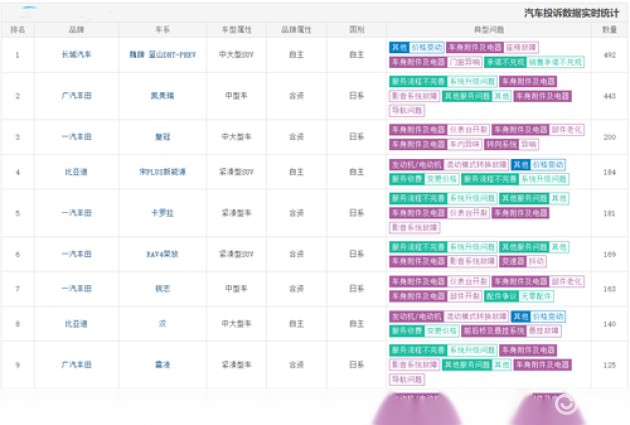630x425 pixels.
Task: Select 仪表台开裂 tag in the 卡罗拉 row
Action: (468, 213)
